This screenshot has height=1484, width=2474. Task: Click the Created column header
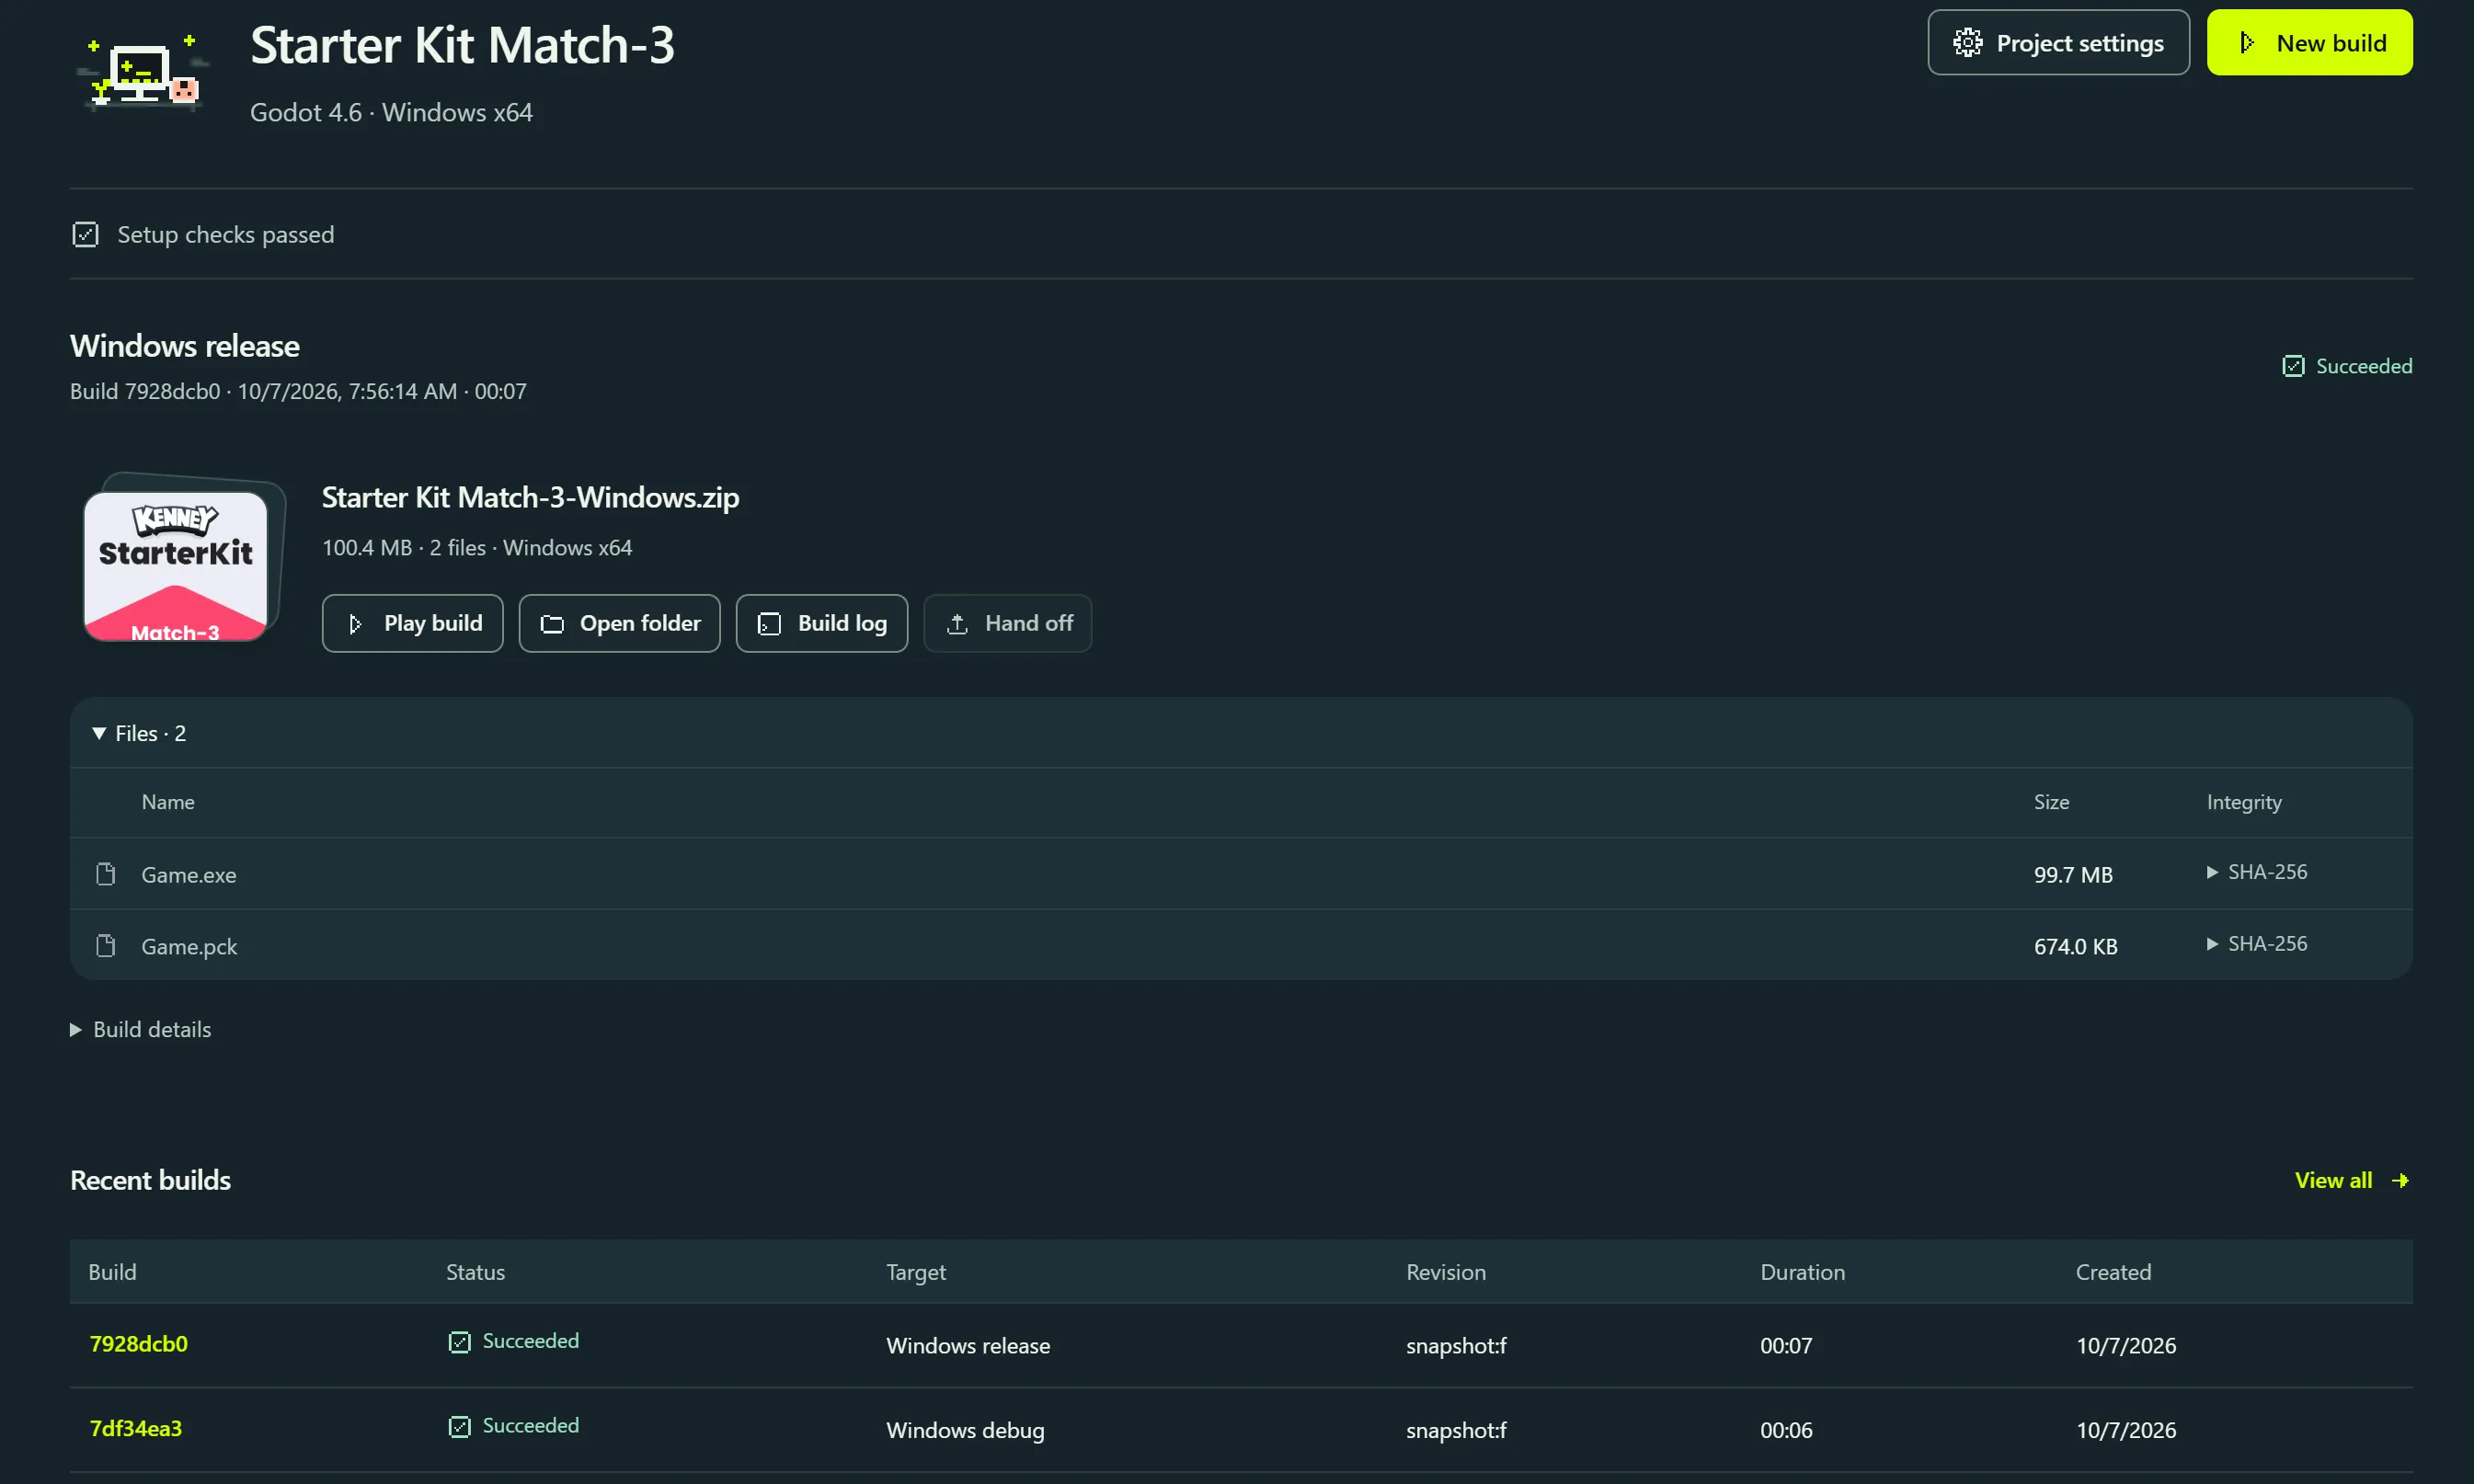point(2113,1272)
